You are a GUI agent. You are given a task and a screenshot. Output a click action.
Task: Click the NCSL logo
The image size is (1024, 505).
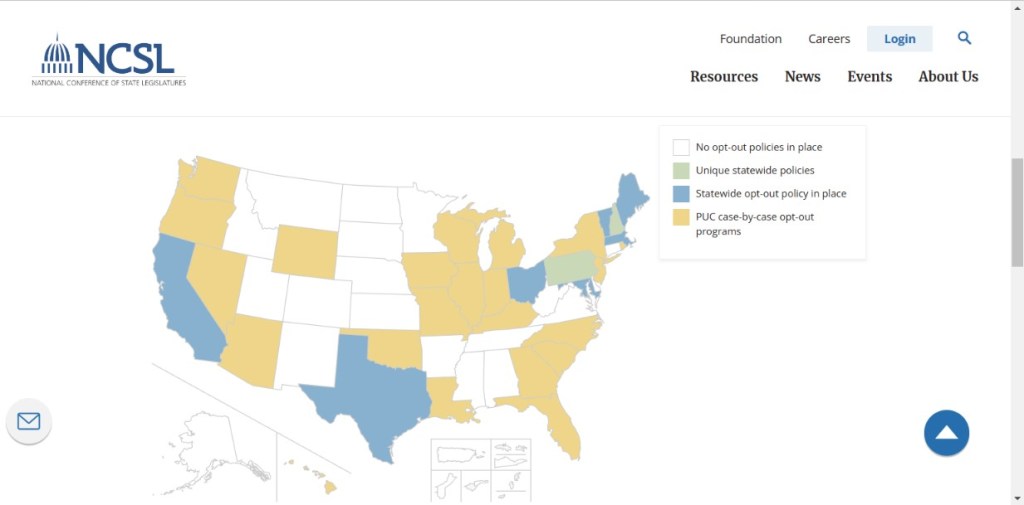coord(108,60)
